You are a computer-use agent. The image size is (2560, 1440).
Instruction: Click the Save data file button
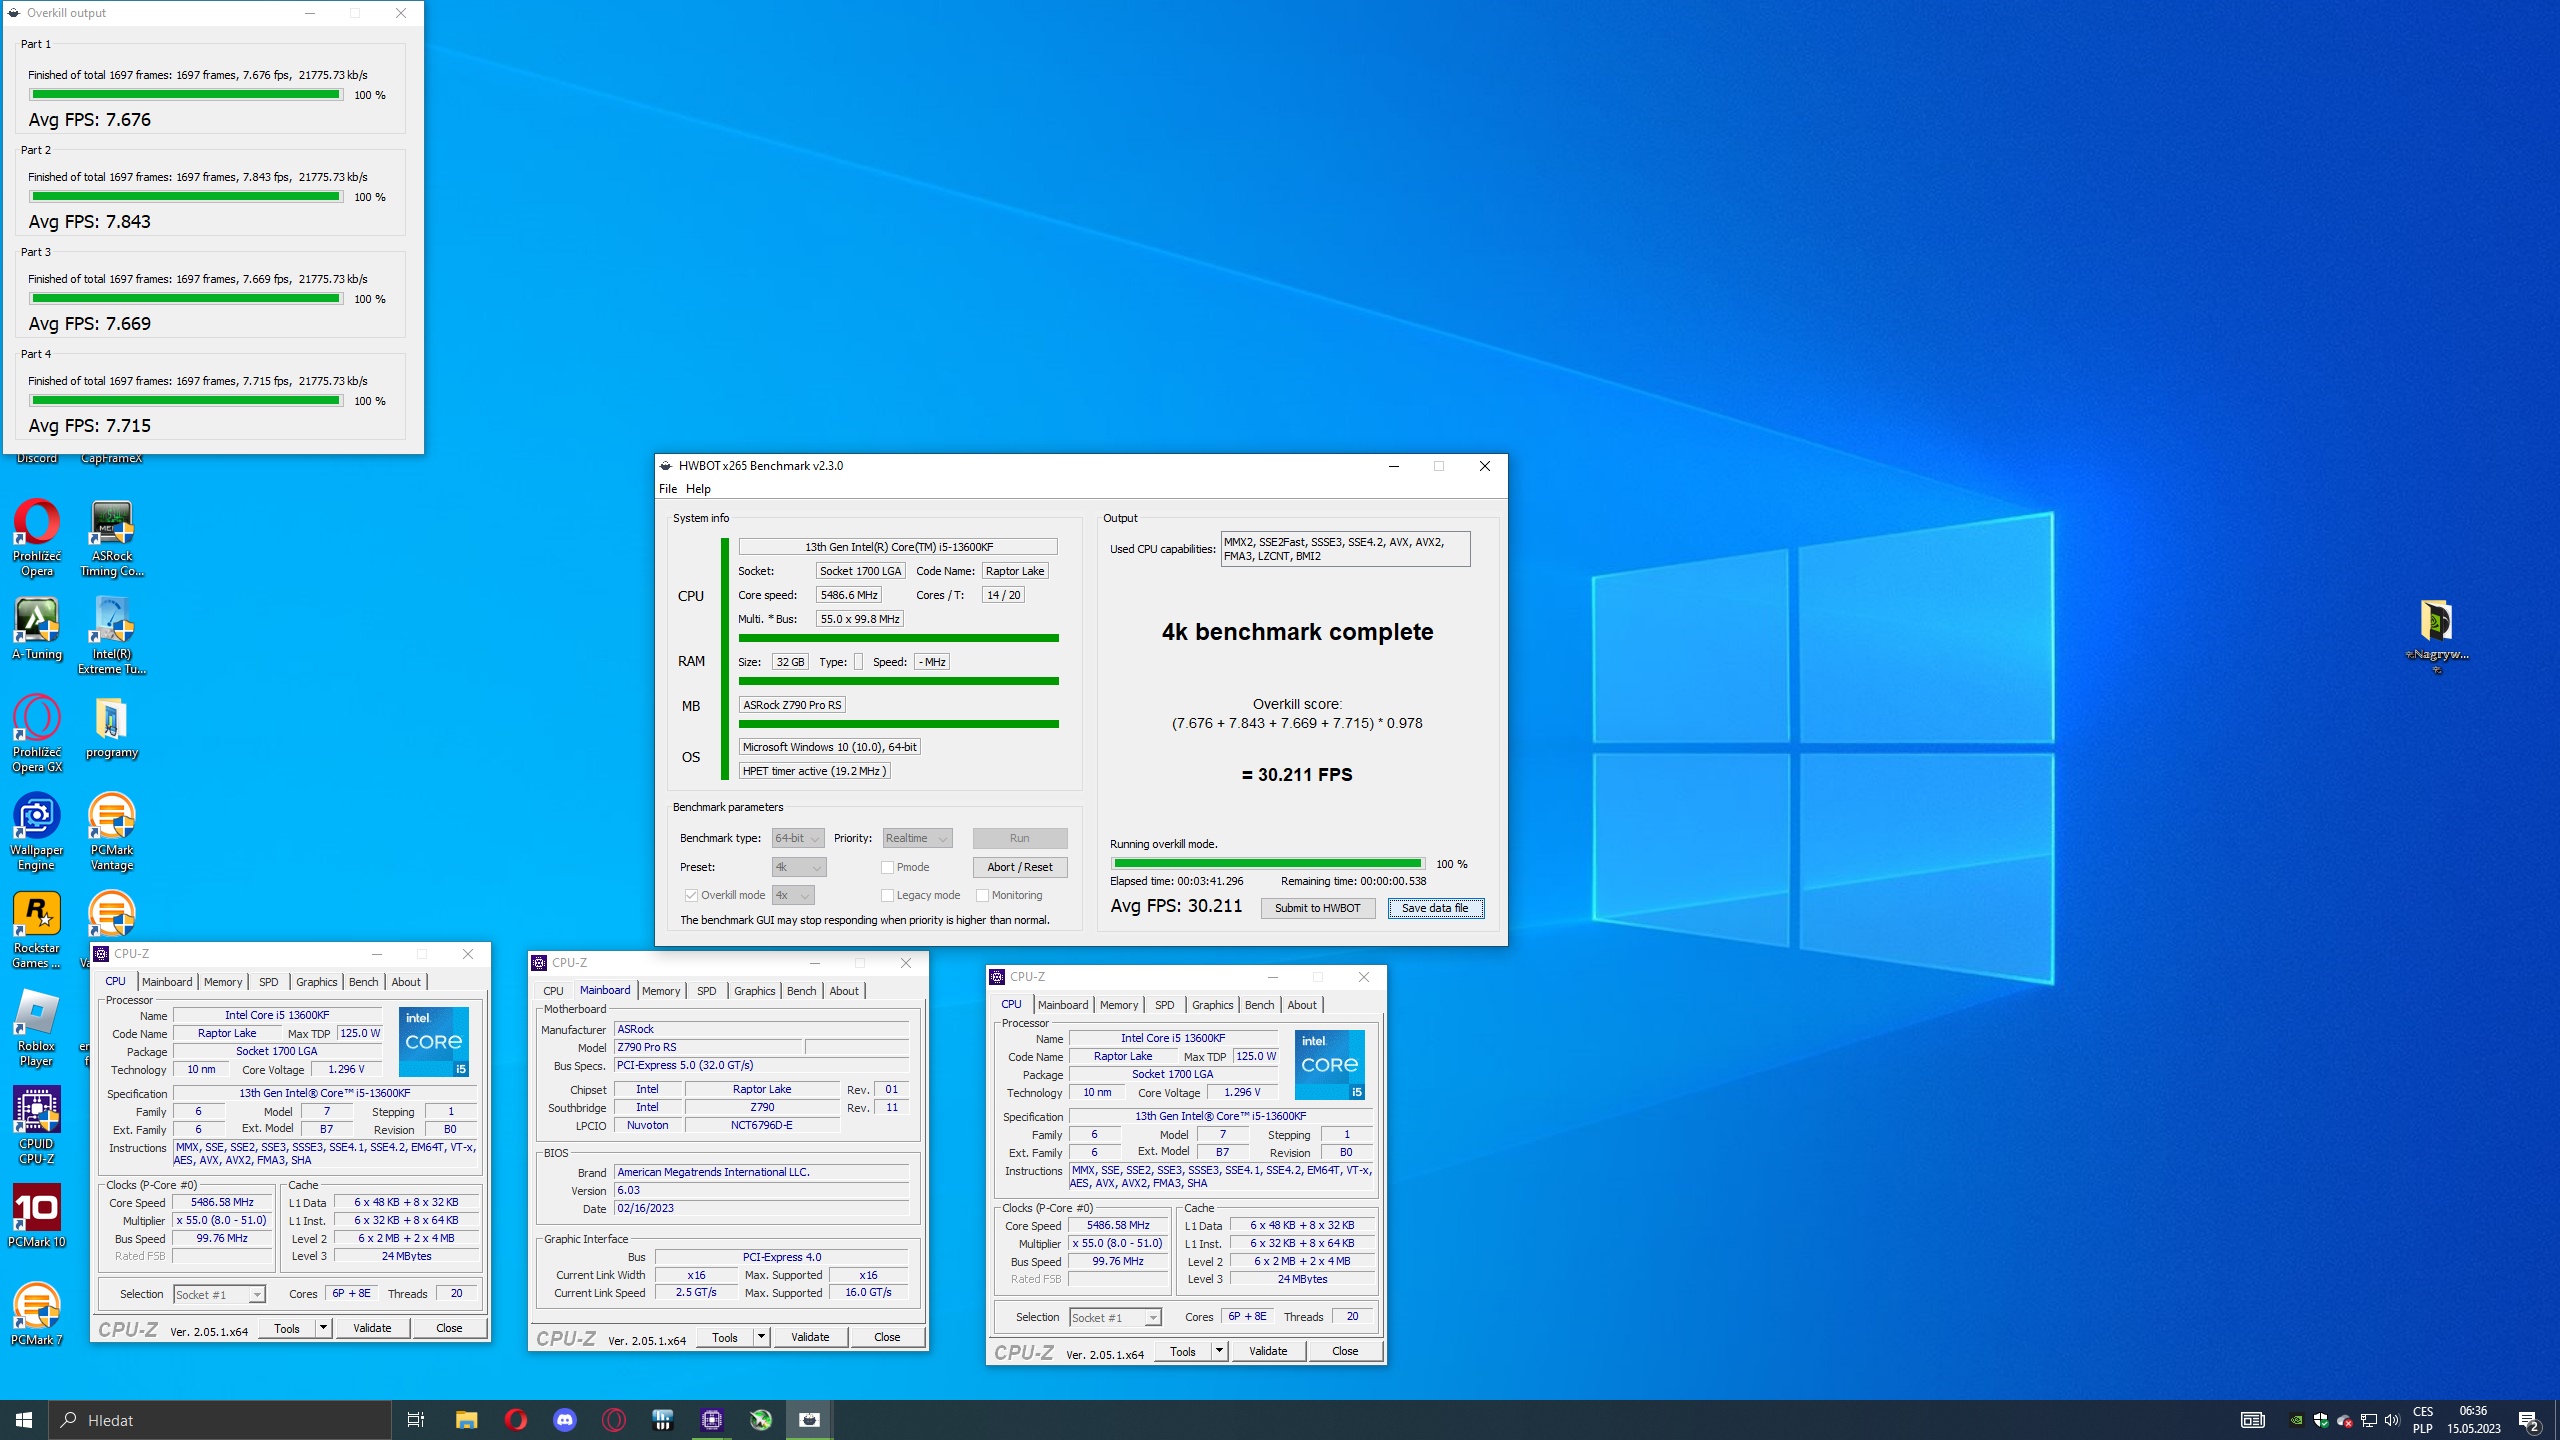1435,908
